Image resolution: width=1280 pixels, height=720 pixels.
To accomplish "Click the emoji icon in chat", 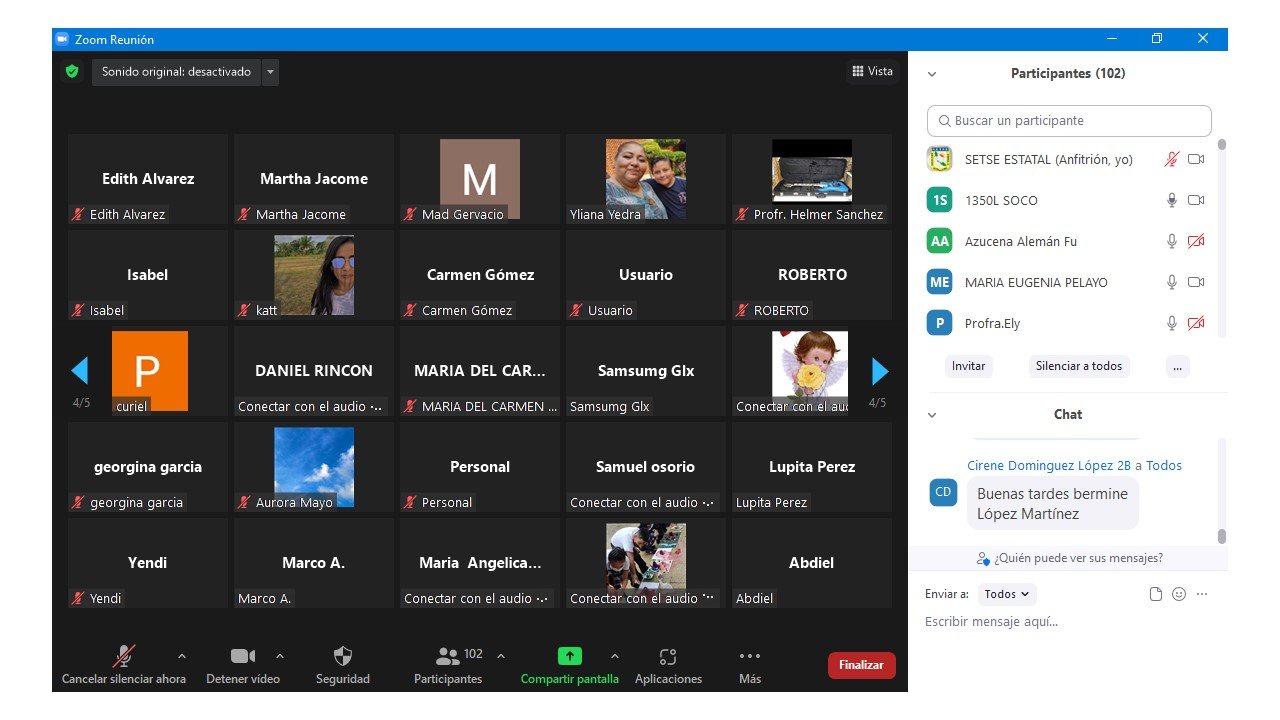I will [1179, 594].
